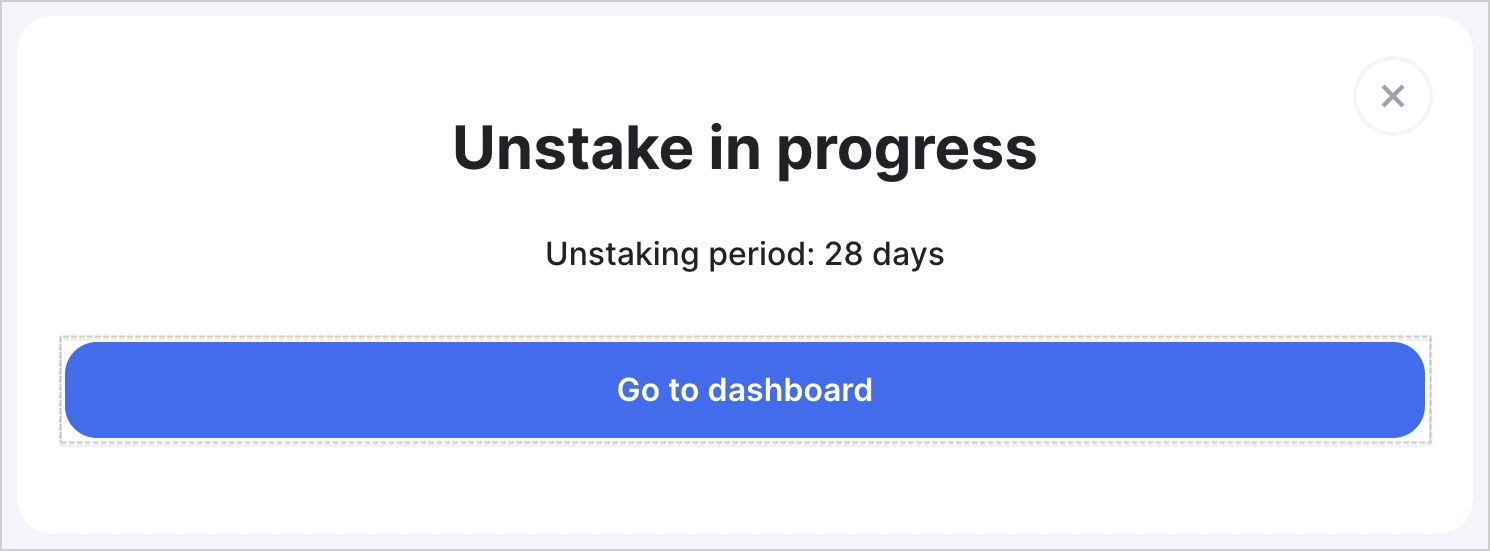Click the grey cross icon
This screenshot has width=1490, height=551.
click(1393, 97)
